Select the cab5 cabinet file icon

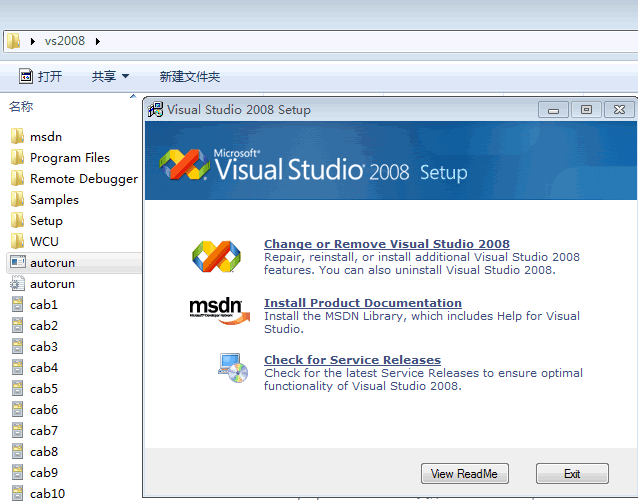point(17,389)
